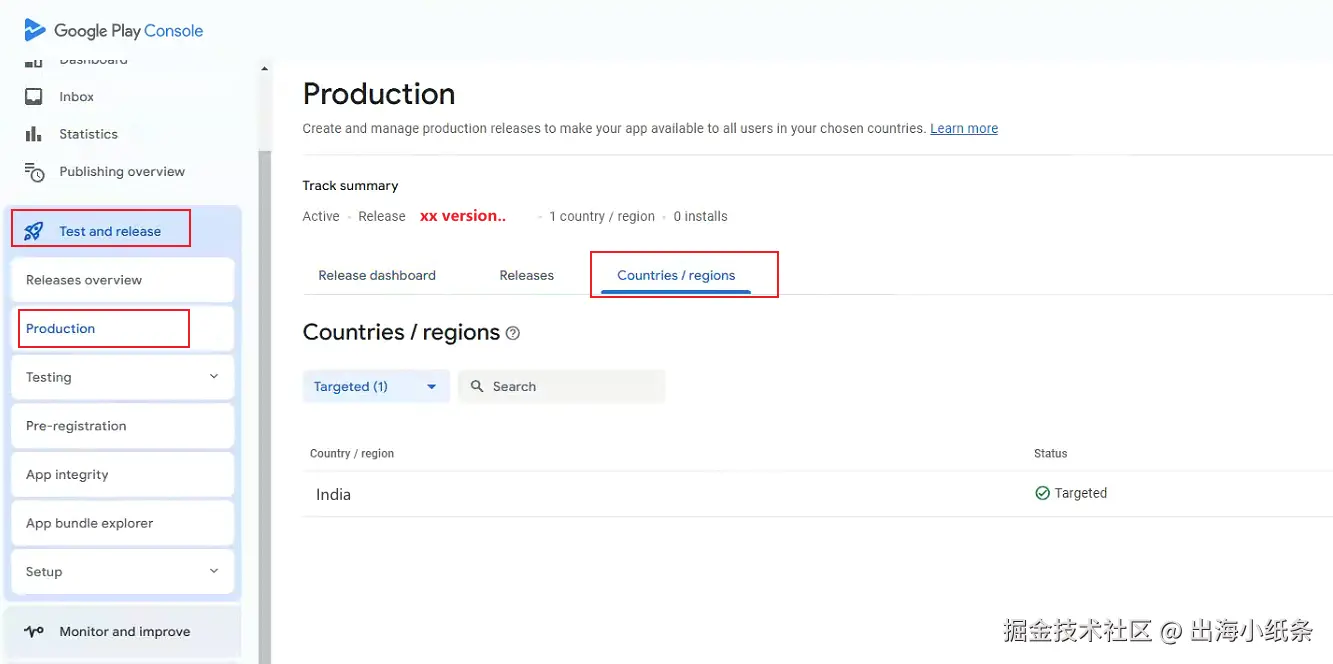Viewport: 1333px width, 664px height.
Task: Click the sidebar scroll up arrow
Action: click(265, 70)
